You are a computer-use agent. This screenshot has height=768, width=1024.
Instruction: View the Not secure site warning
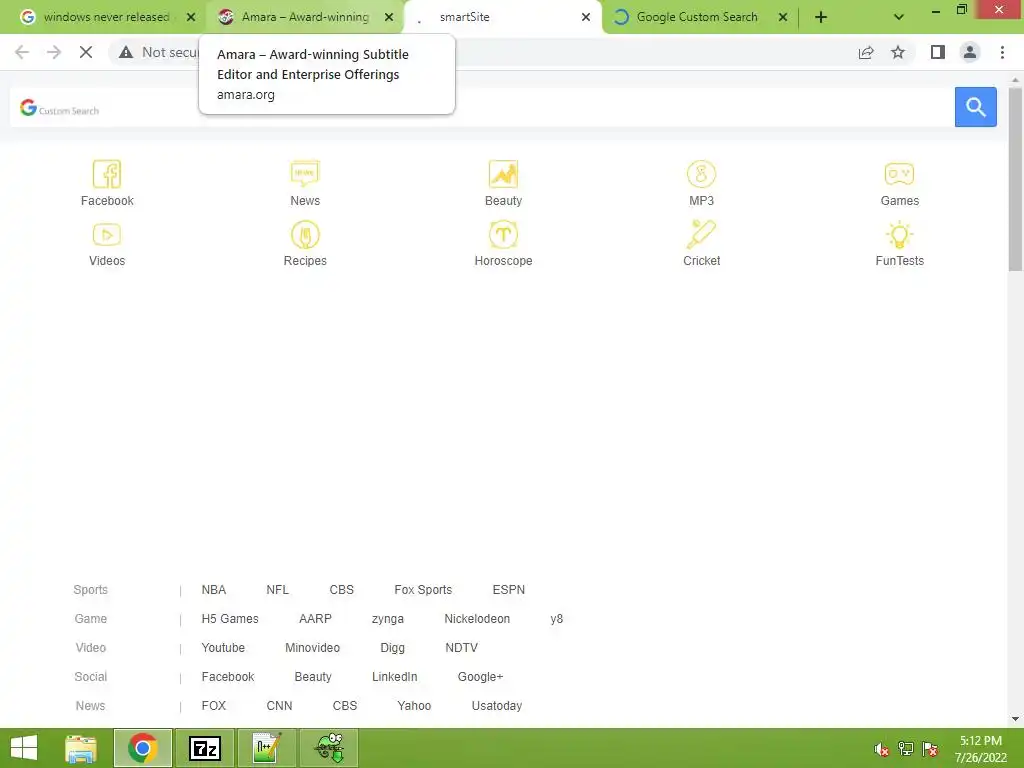click(157, 52)
